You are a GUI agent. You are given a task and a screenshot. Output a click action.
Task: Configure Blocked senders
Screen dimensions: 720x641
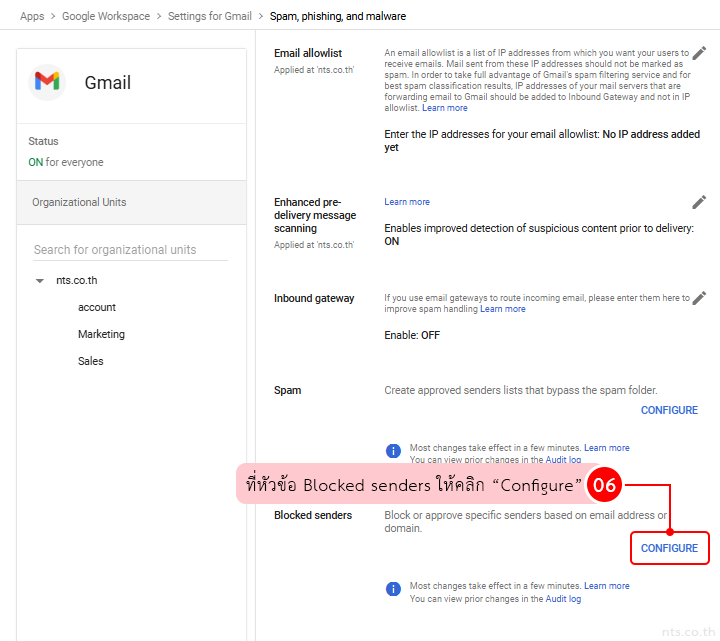coord(669,548)
